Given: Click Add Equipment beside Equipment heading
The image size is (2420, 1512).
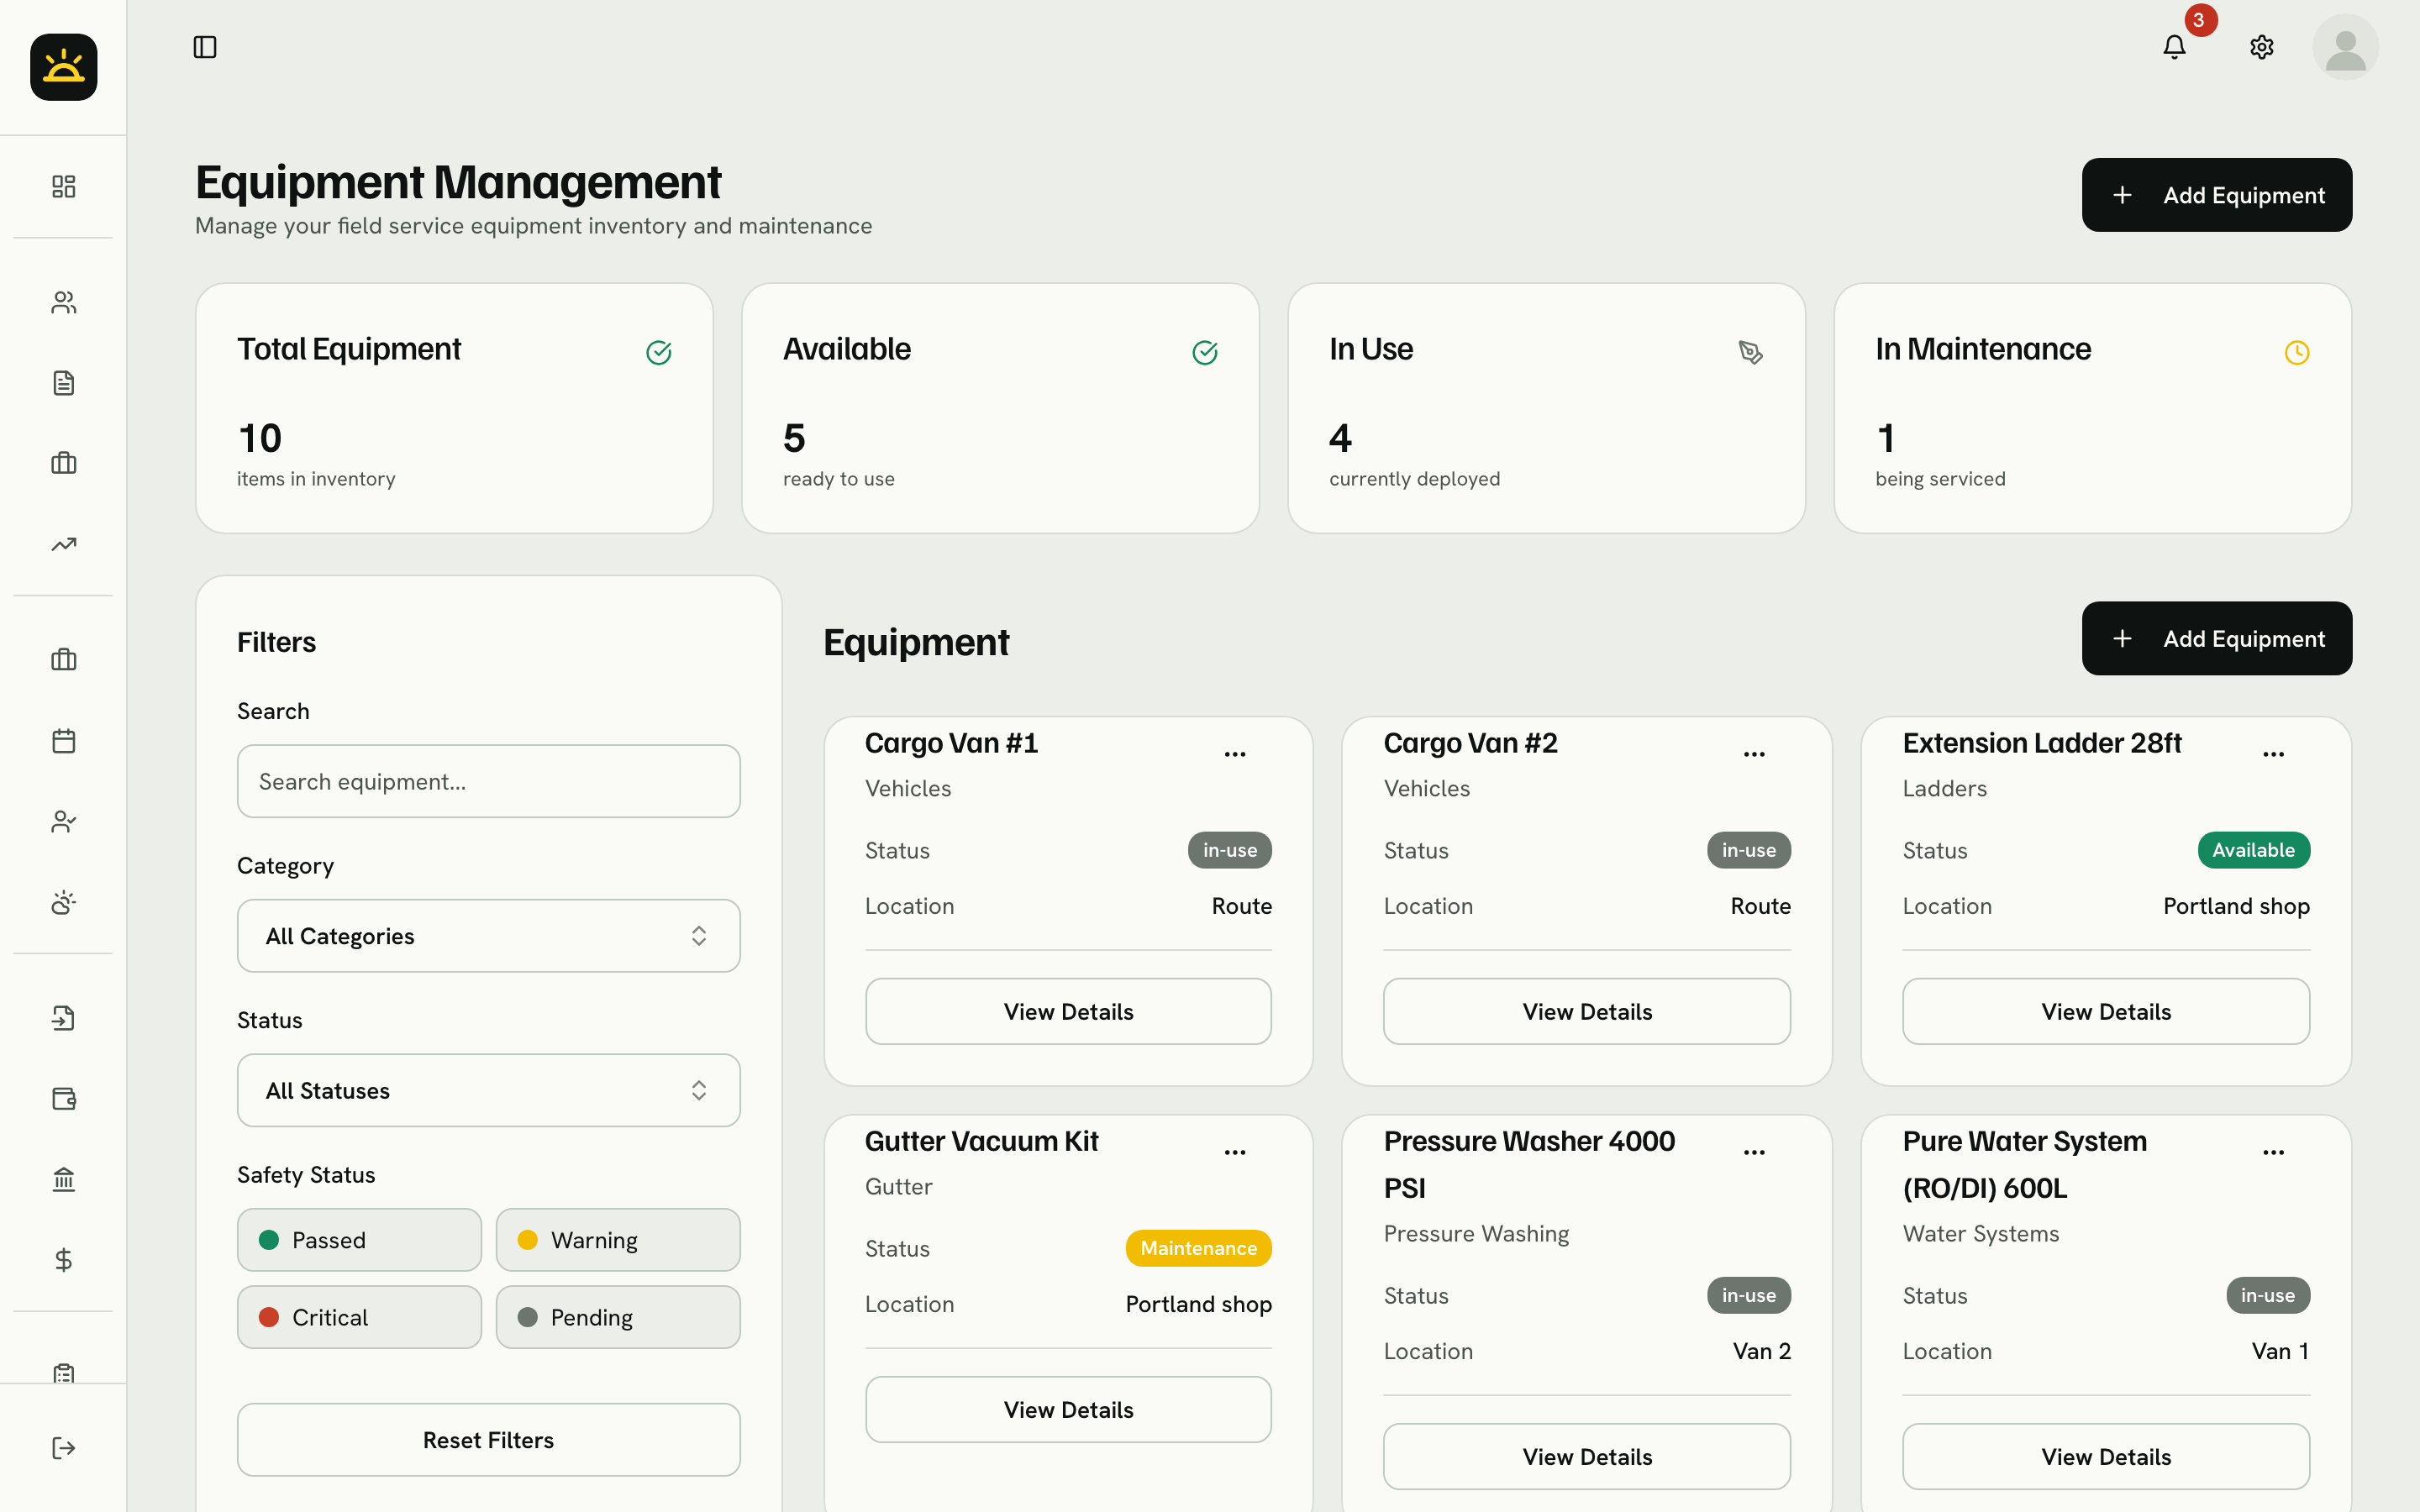Looking at the screenshot, I should [x=2216, y=638].
